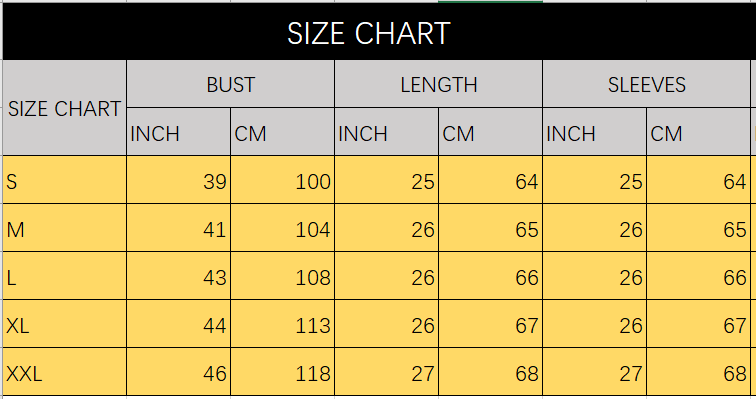This screenshot has width=756, height=399.
Task: Click the BUST header cell
Action: click(x=230, y=84)
